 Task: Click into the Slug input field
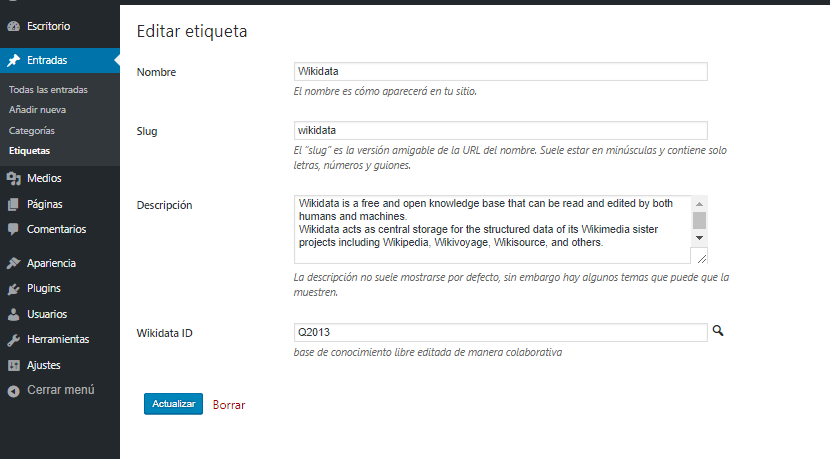501,130
